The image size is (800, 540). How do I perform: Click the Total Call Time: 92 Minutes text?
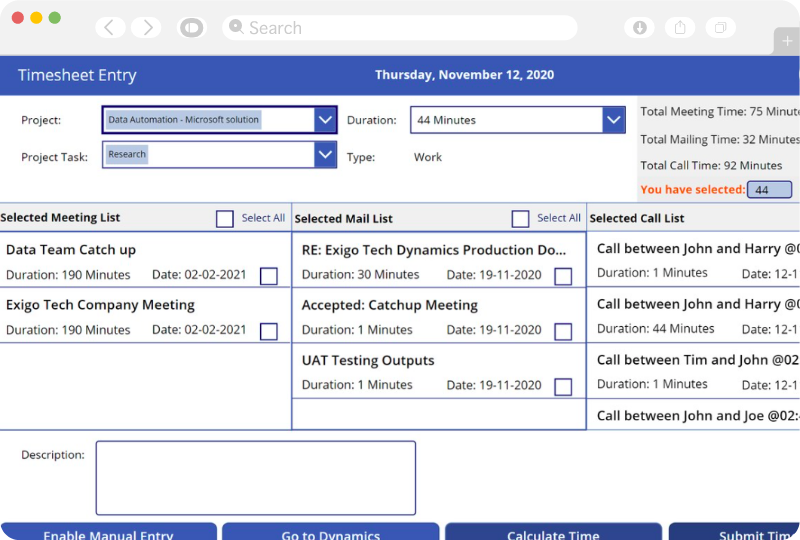(711, 165)
